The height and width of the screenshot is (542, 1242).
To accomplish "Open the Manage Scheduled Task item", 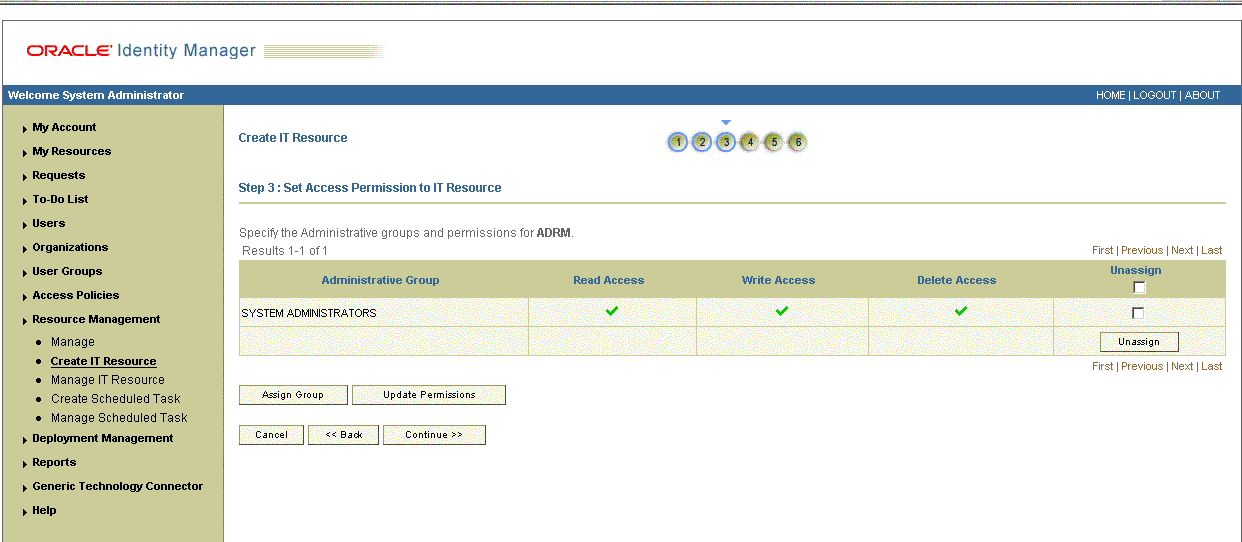I will (119, 418).
